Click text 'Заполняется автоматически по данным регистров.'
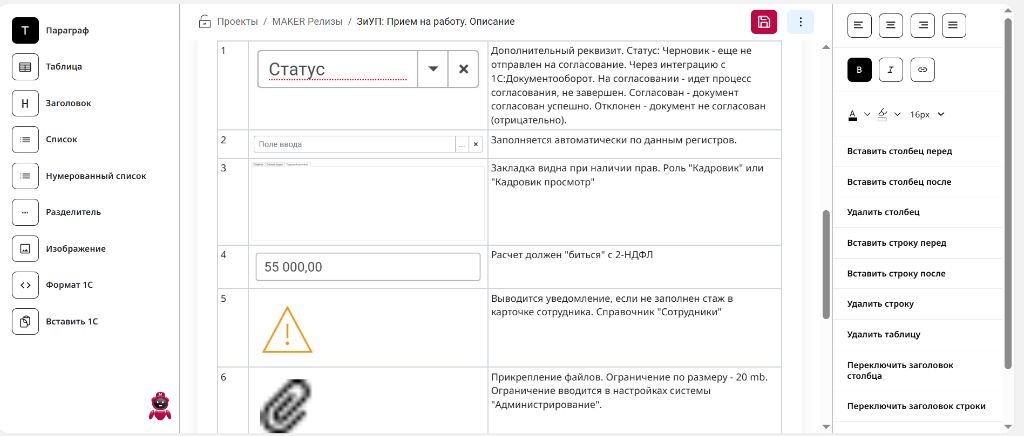 pos(614,140)
